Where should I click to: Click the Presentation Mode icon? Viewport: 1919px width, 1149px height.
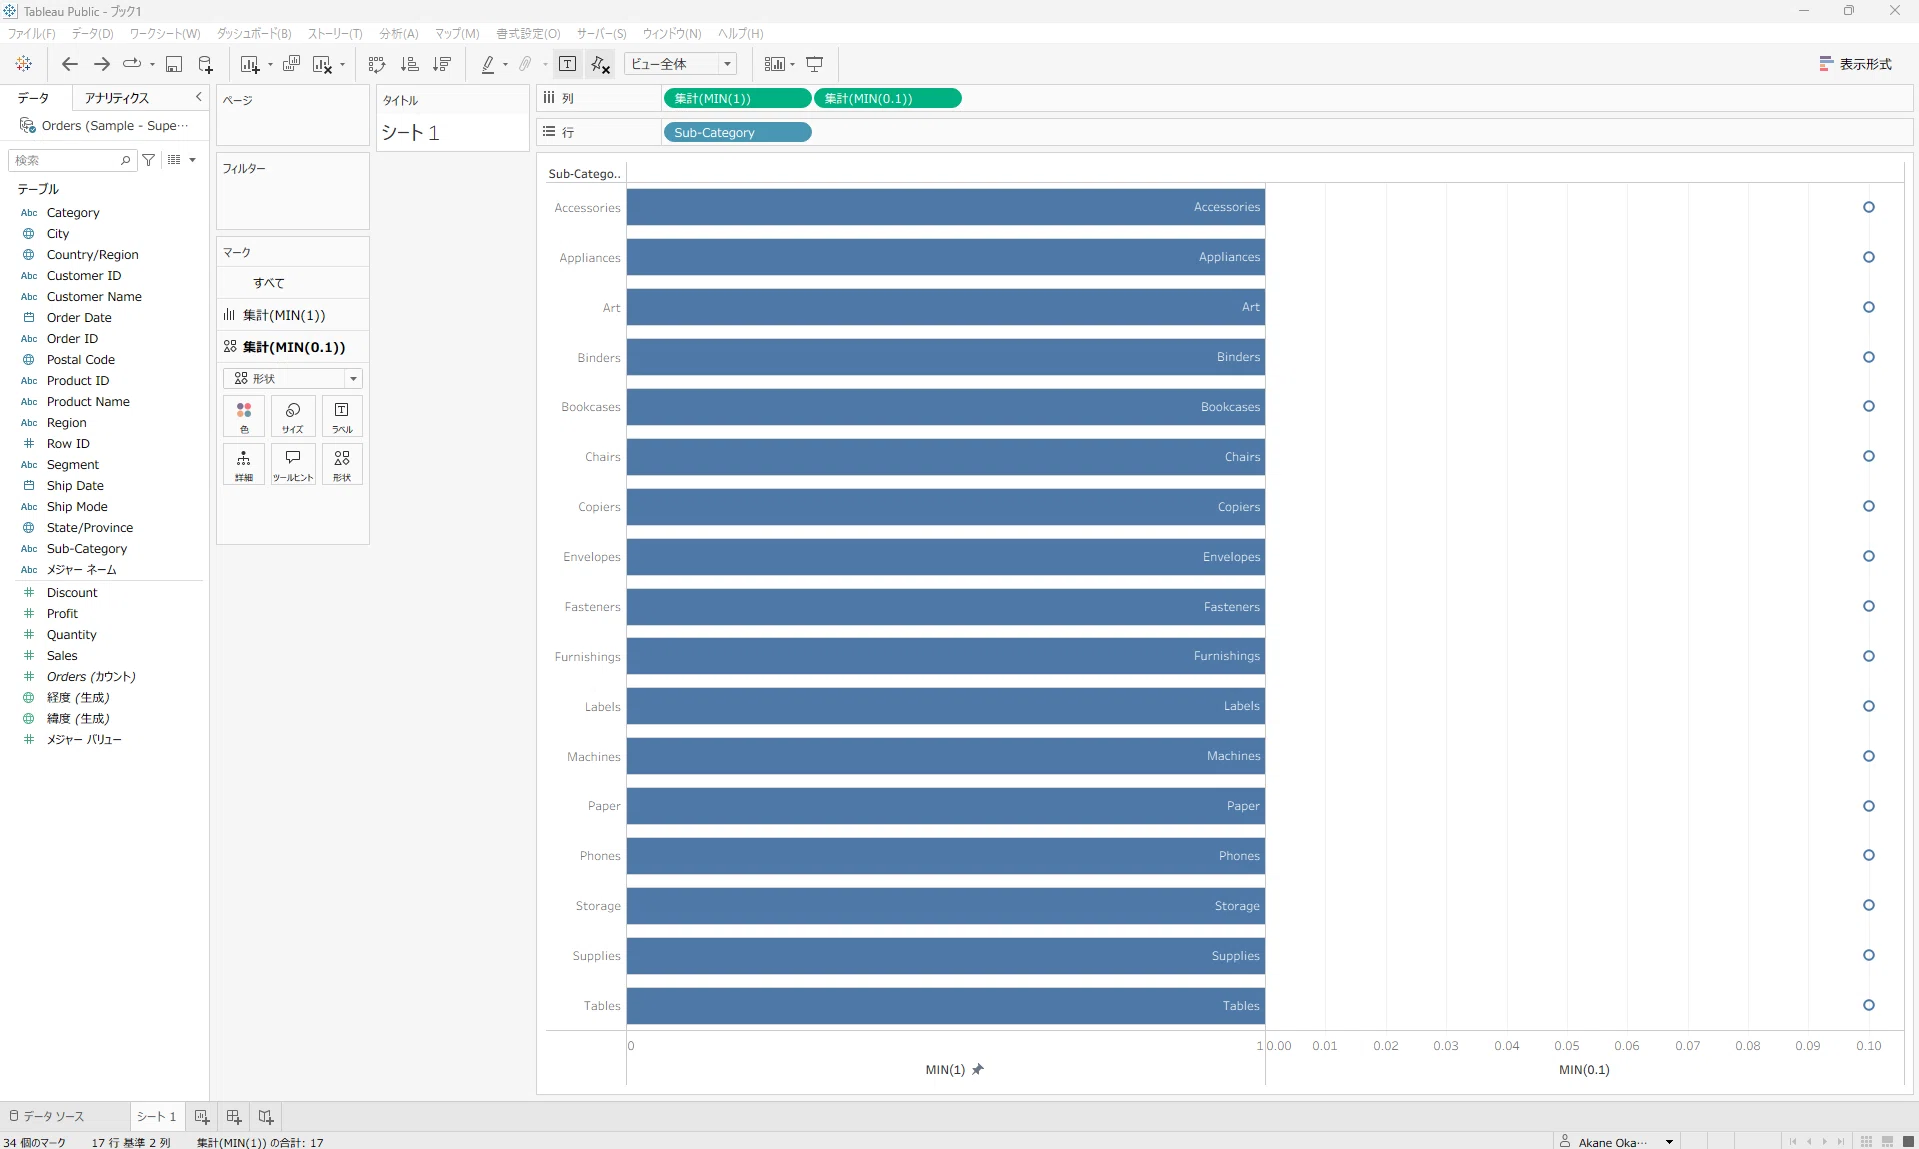coord(815,64)
